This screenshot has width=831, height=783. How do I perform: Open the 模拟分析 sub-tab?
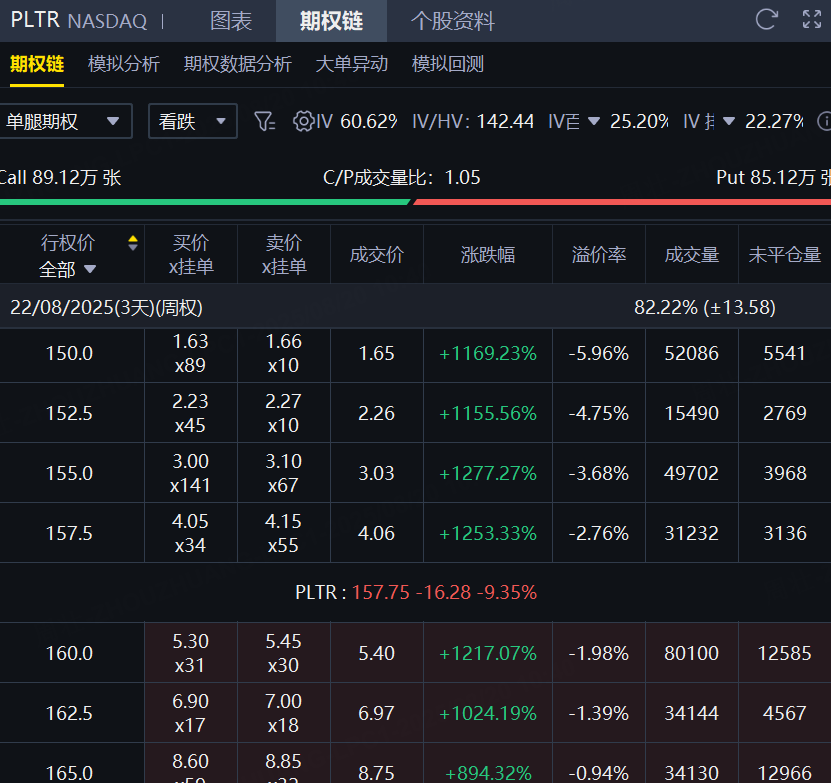124,64
